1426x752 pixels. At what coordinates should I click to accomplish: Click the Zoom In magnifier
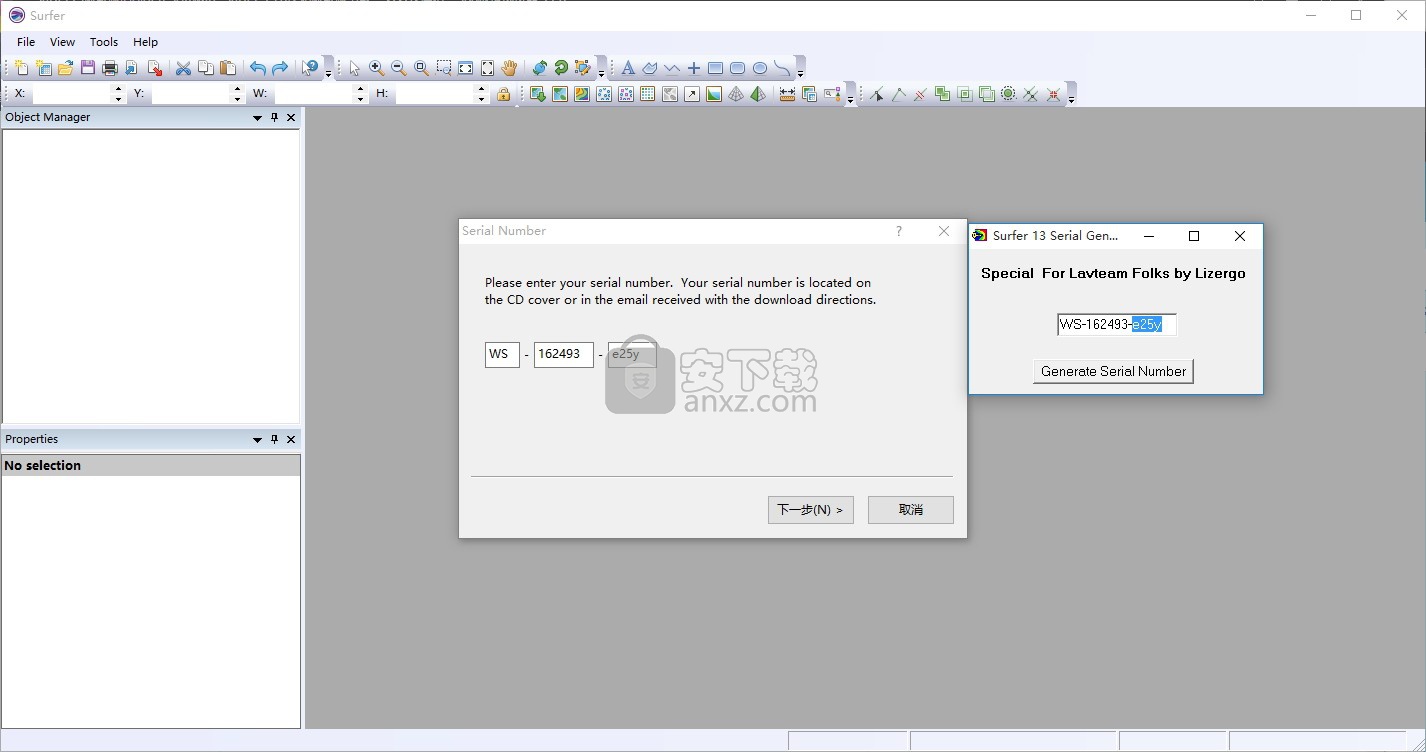tap(376, 68)
